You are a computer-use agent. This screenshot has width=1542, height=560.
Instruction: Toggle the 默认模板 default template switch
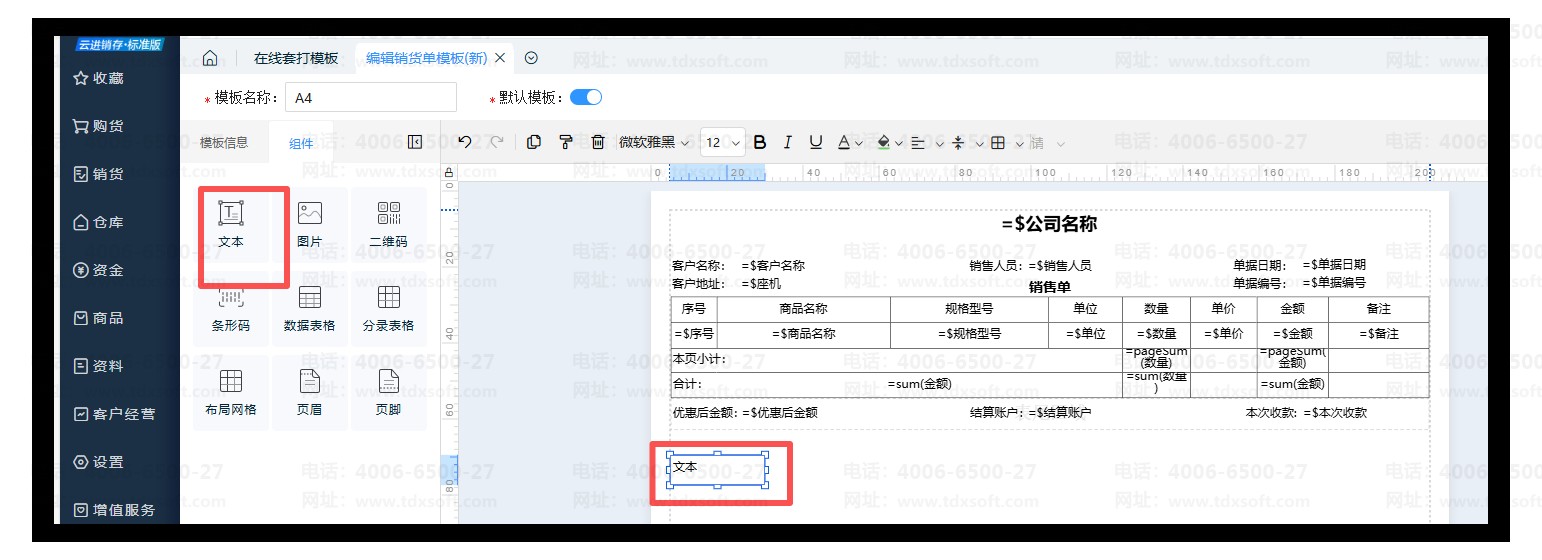tap(586, 98)
